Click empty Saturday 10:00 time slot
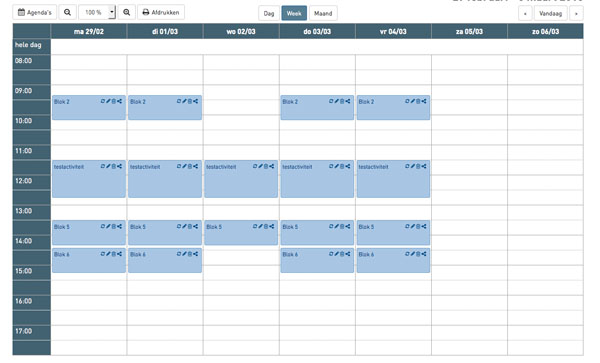 (470, 122)
